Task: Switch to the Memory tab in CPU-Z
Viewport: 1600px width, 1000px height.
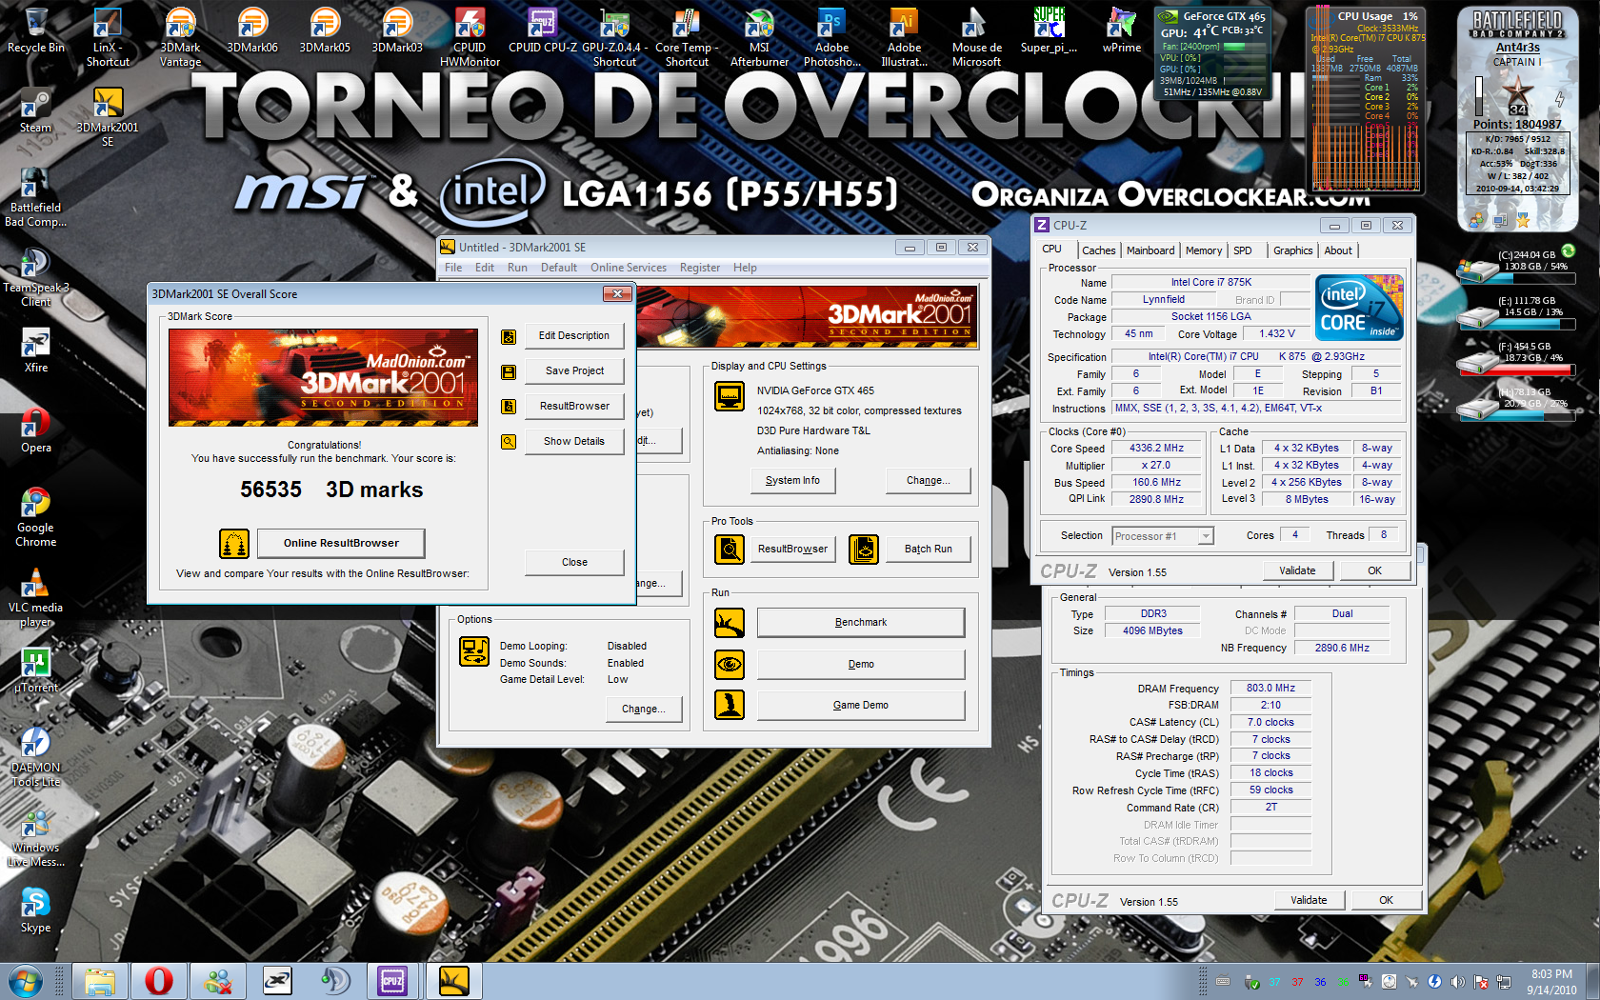Action: [1203, 251]
